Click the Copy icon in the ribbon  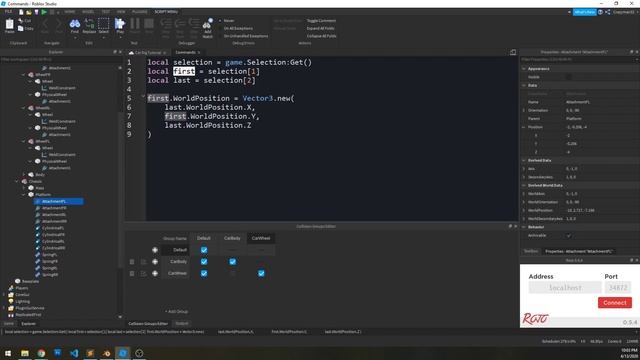pos(20,29)
